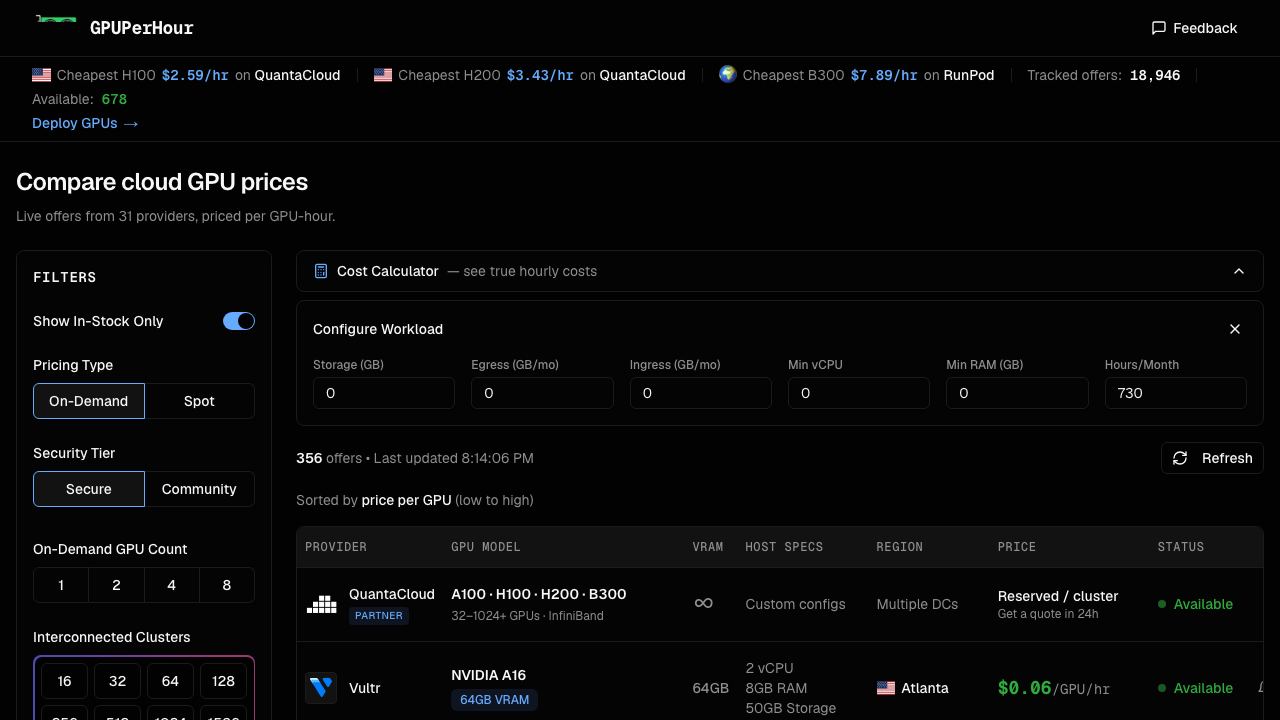The image size is (1280, 720).
Task: Select 128 interconnected cluster size
Action: (x=223, y=681)
